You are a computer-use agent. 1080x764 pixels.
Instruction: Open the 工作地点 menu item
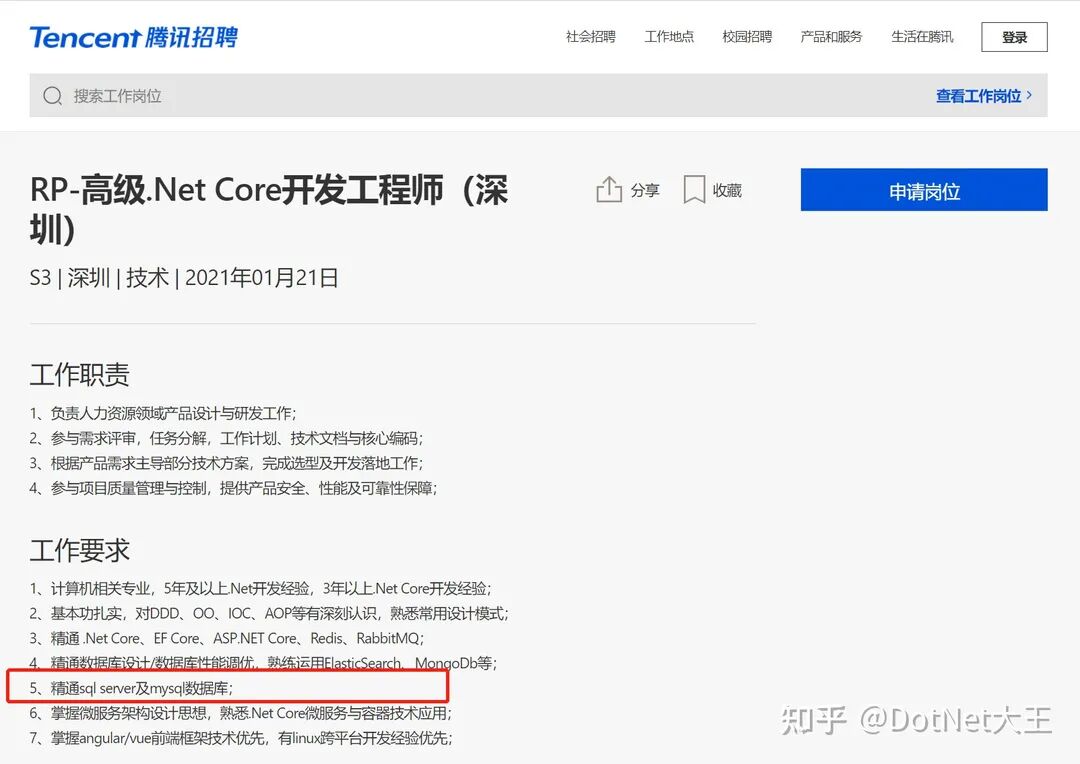click(x=669, y=37)
